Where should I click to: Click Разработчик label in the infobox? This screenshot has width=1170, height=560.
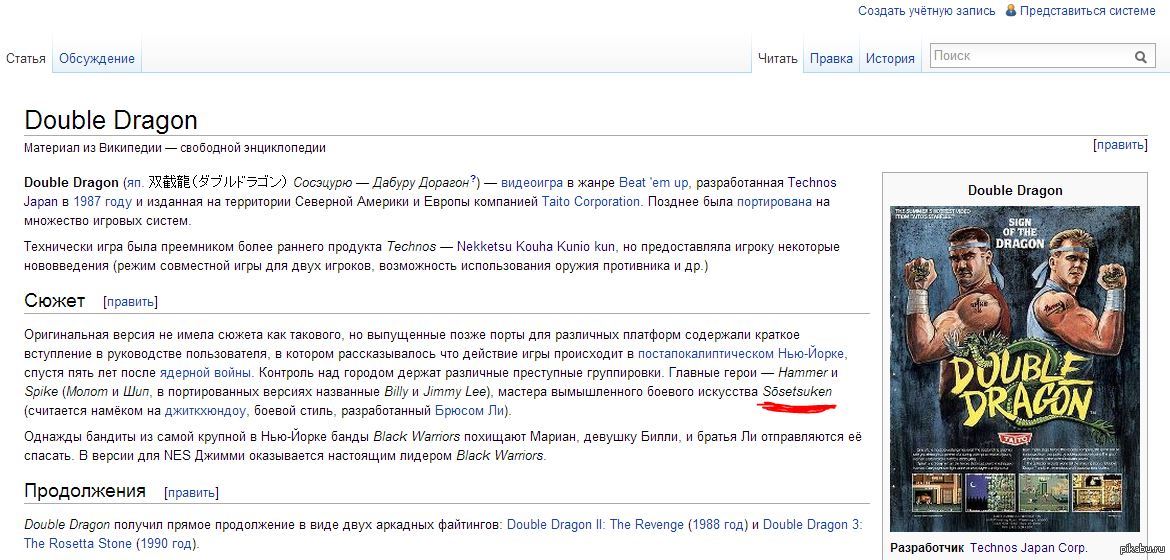[927, 547]
